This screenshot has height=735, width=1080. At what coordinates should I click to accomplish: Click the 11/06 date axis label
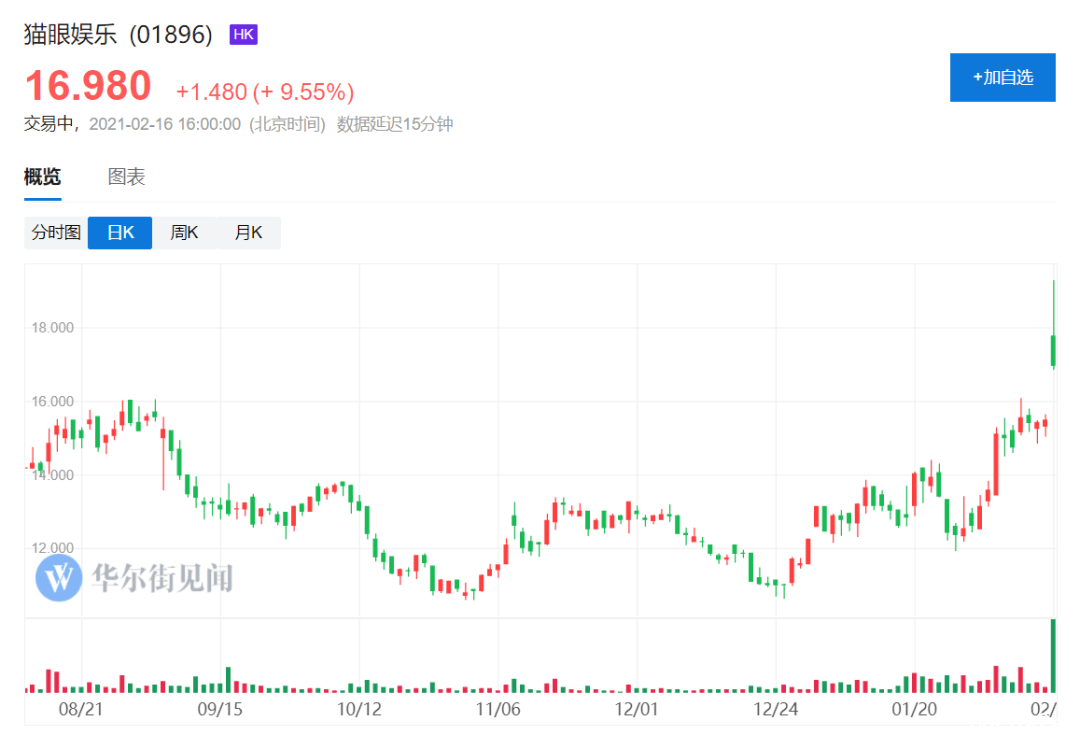pyautogui.click(x=498, y=710)
